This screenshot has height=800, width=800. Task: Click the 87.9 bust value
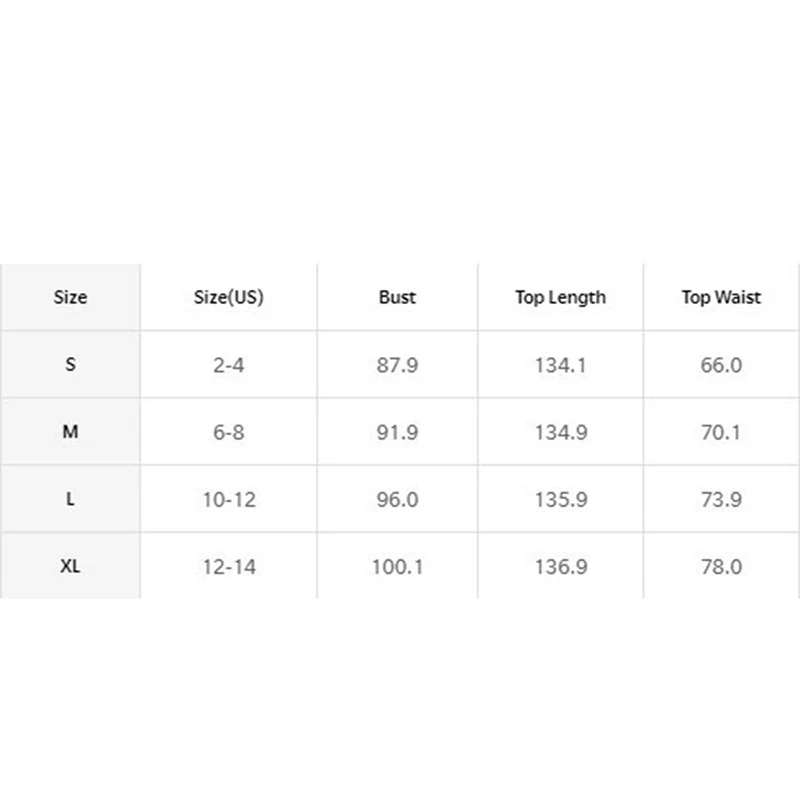pos(397,365)
